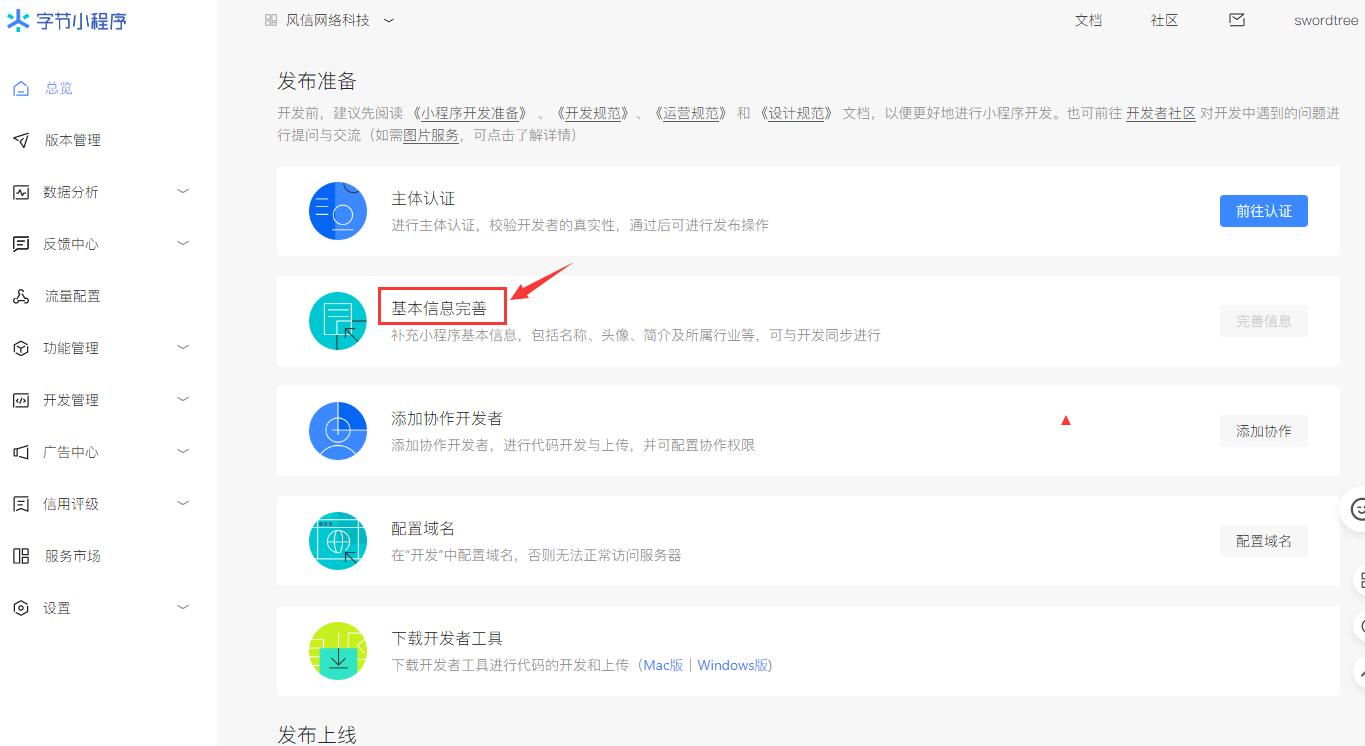This screenshot has width=1365, height=746.
Task: Open the 风信网络科技 app switcher dropdown
Action: 330,20
